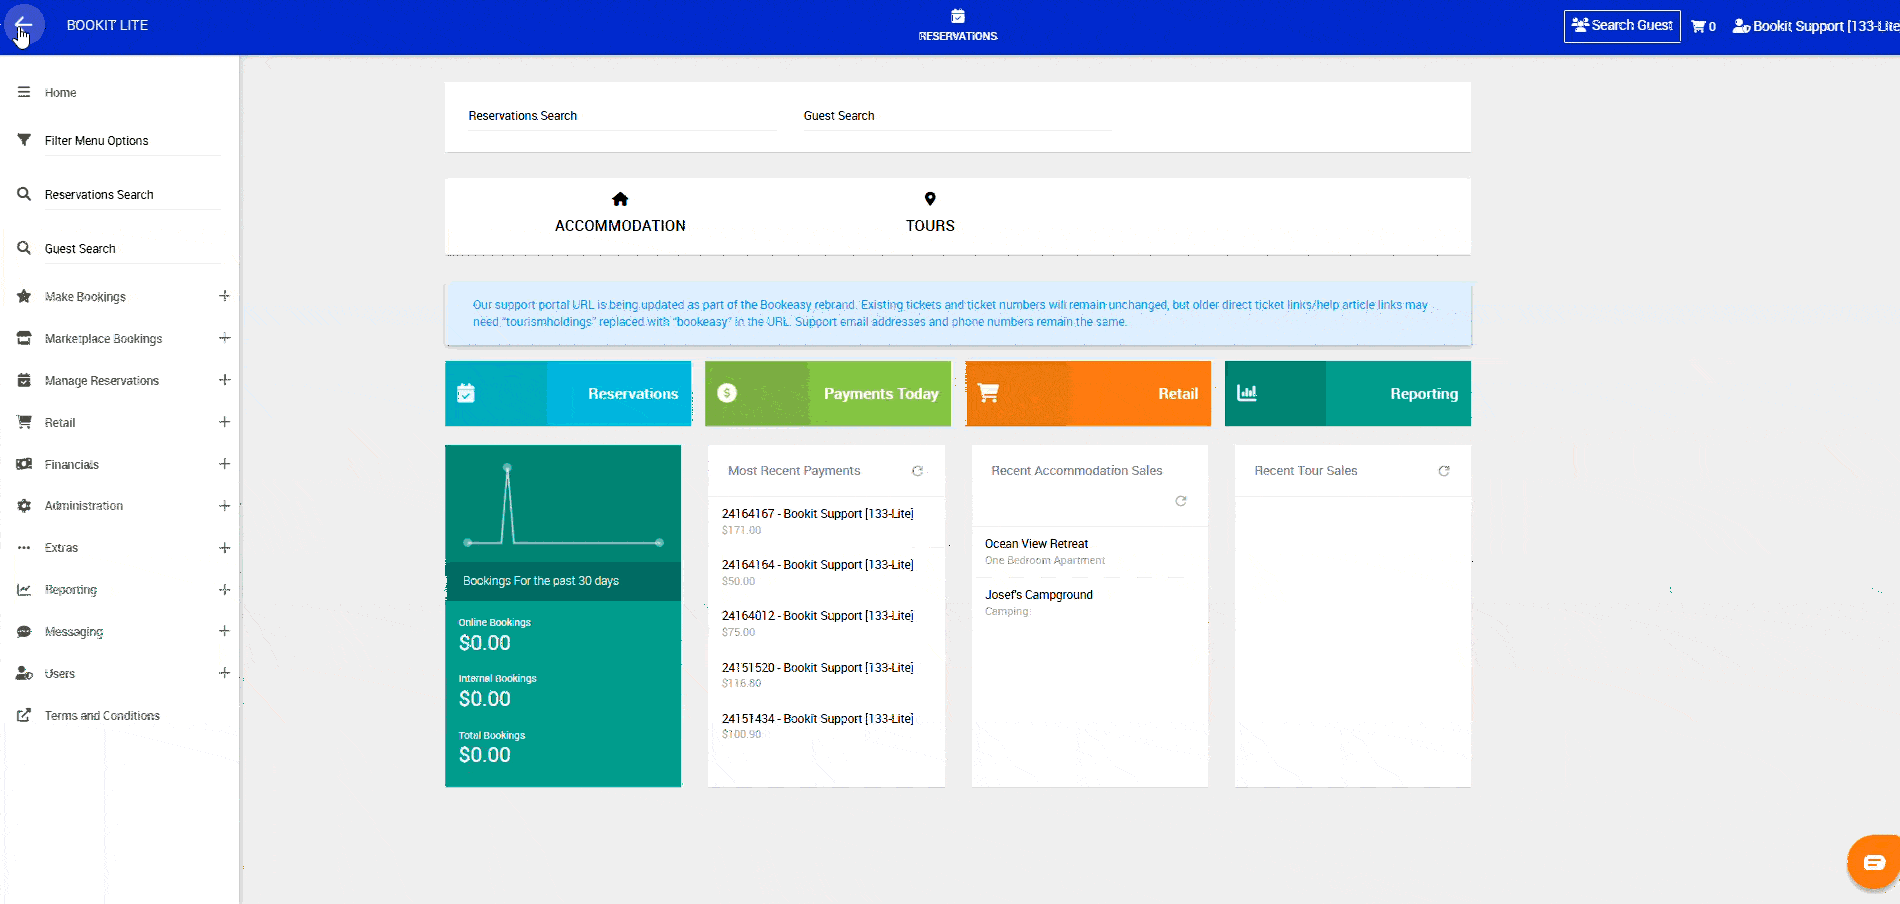Viewport: 1900px width, 904px height.
Task: Click the Terms and Conditions external link icon
Action: tap(24, 716)
